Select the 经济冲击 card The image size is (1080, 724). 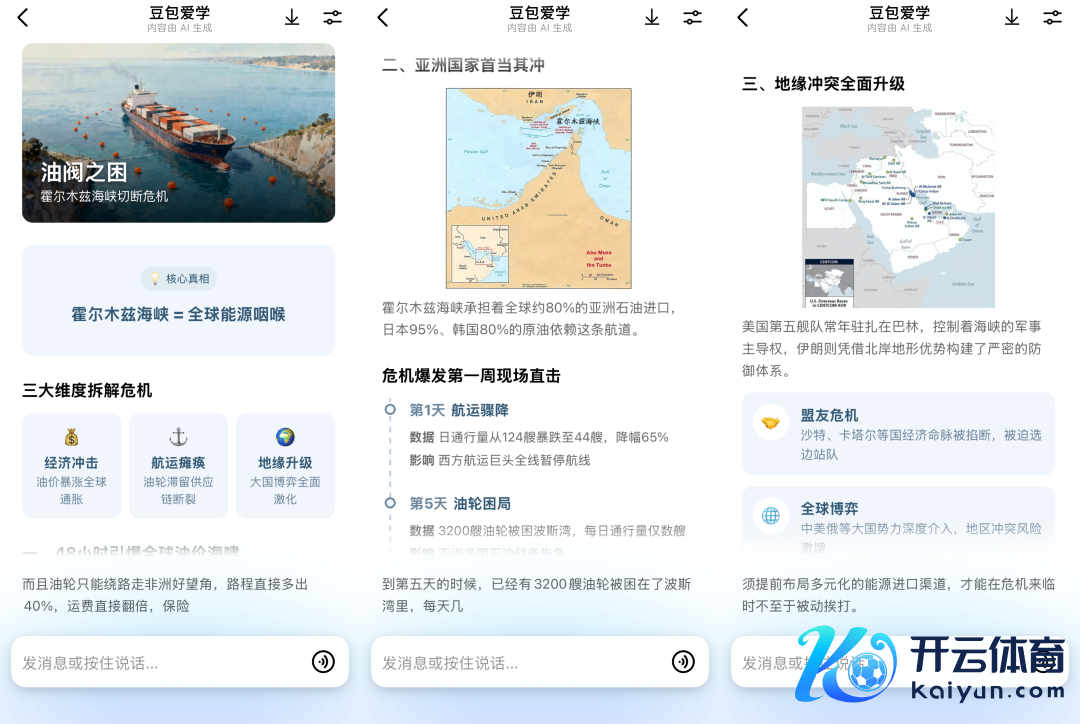72,466
